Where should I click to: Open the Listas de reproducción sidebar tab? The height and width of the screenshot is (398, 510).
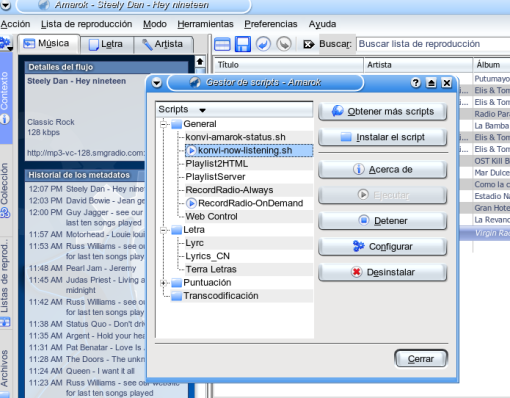(5, 282)
